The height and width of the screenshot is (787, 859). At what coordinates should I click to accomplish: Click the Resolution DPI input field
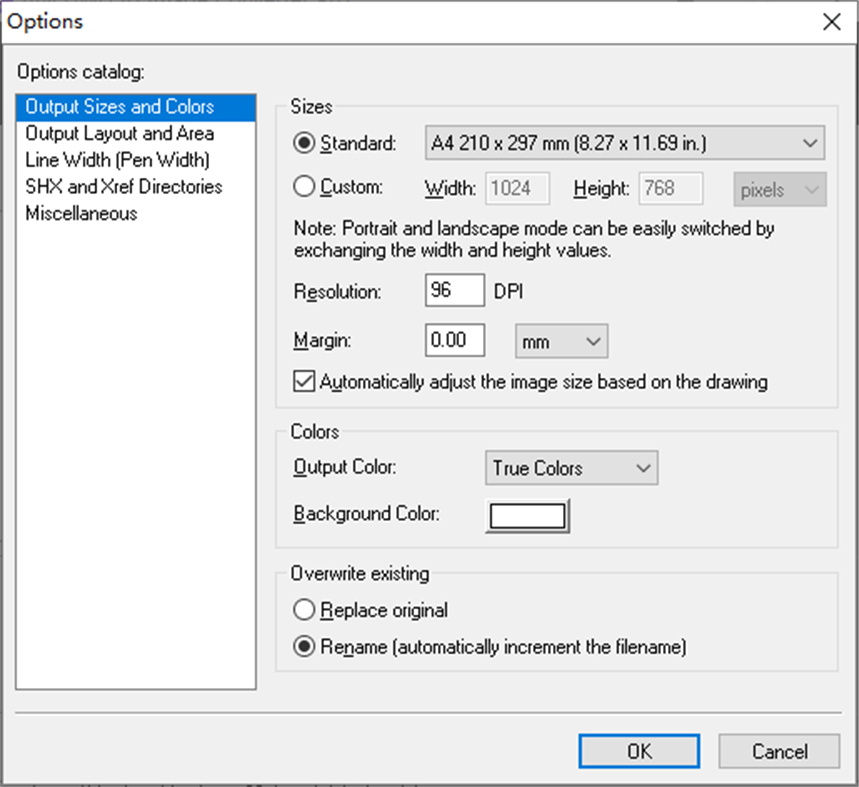point(454,290)
